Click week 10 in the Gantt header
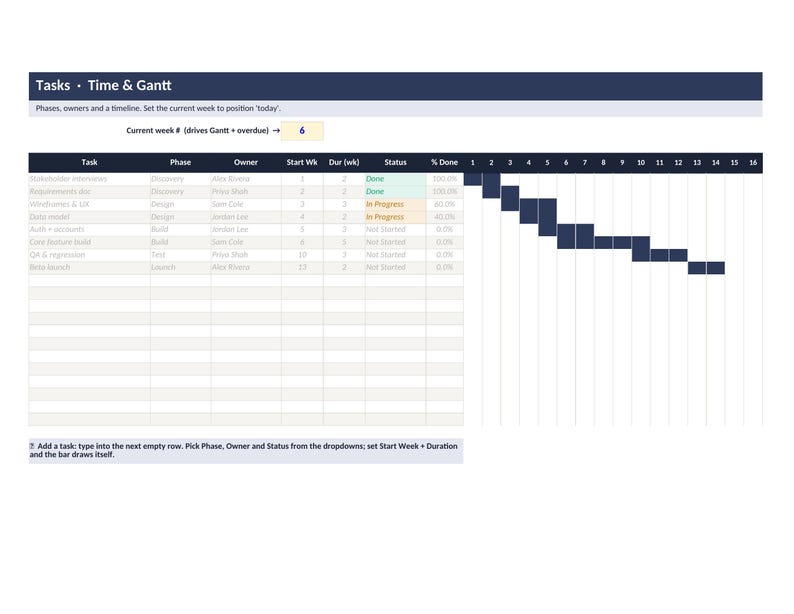The height and width of the screenshot is (614, 794). click(641, 162)
